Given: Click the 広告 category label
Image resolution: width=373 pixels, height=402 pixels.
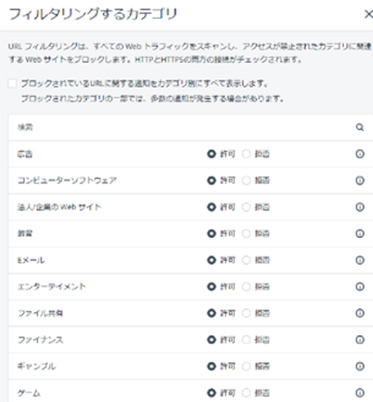Looking at the screenshot, I should (25, 154).
